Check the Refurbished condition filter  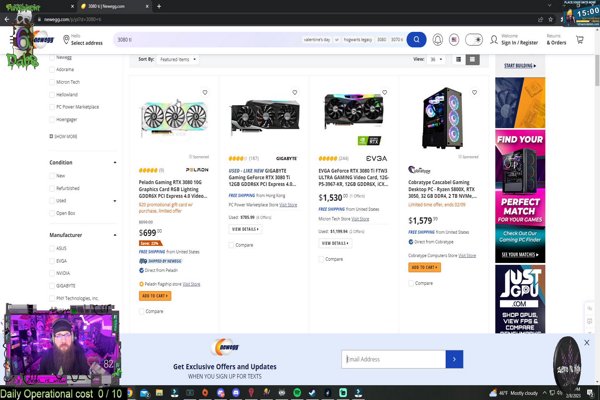(52, 188)
